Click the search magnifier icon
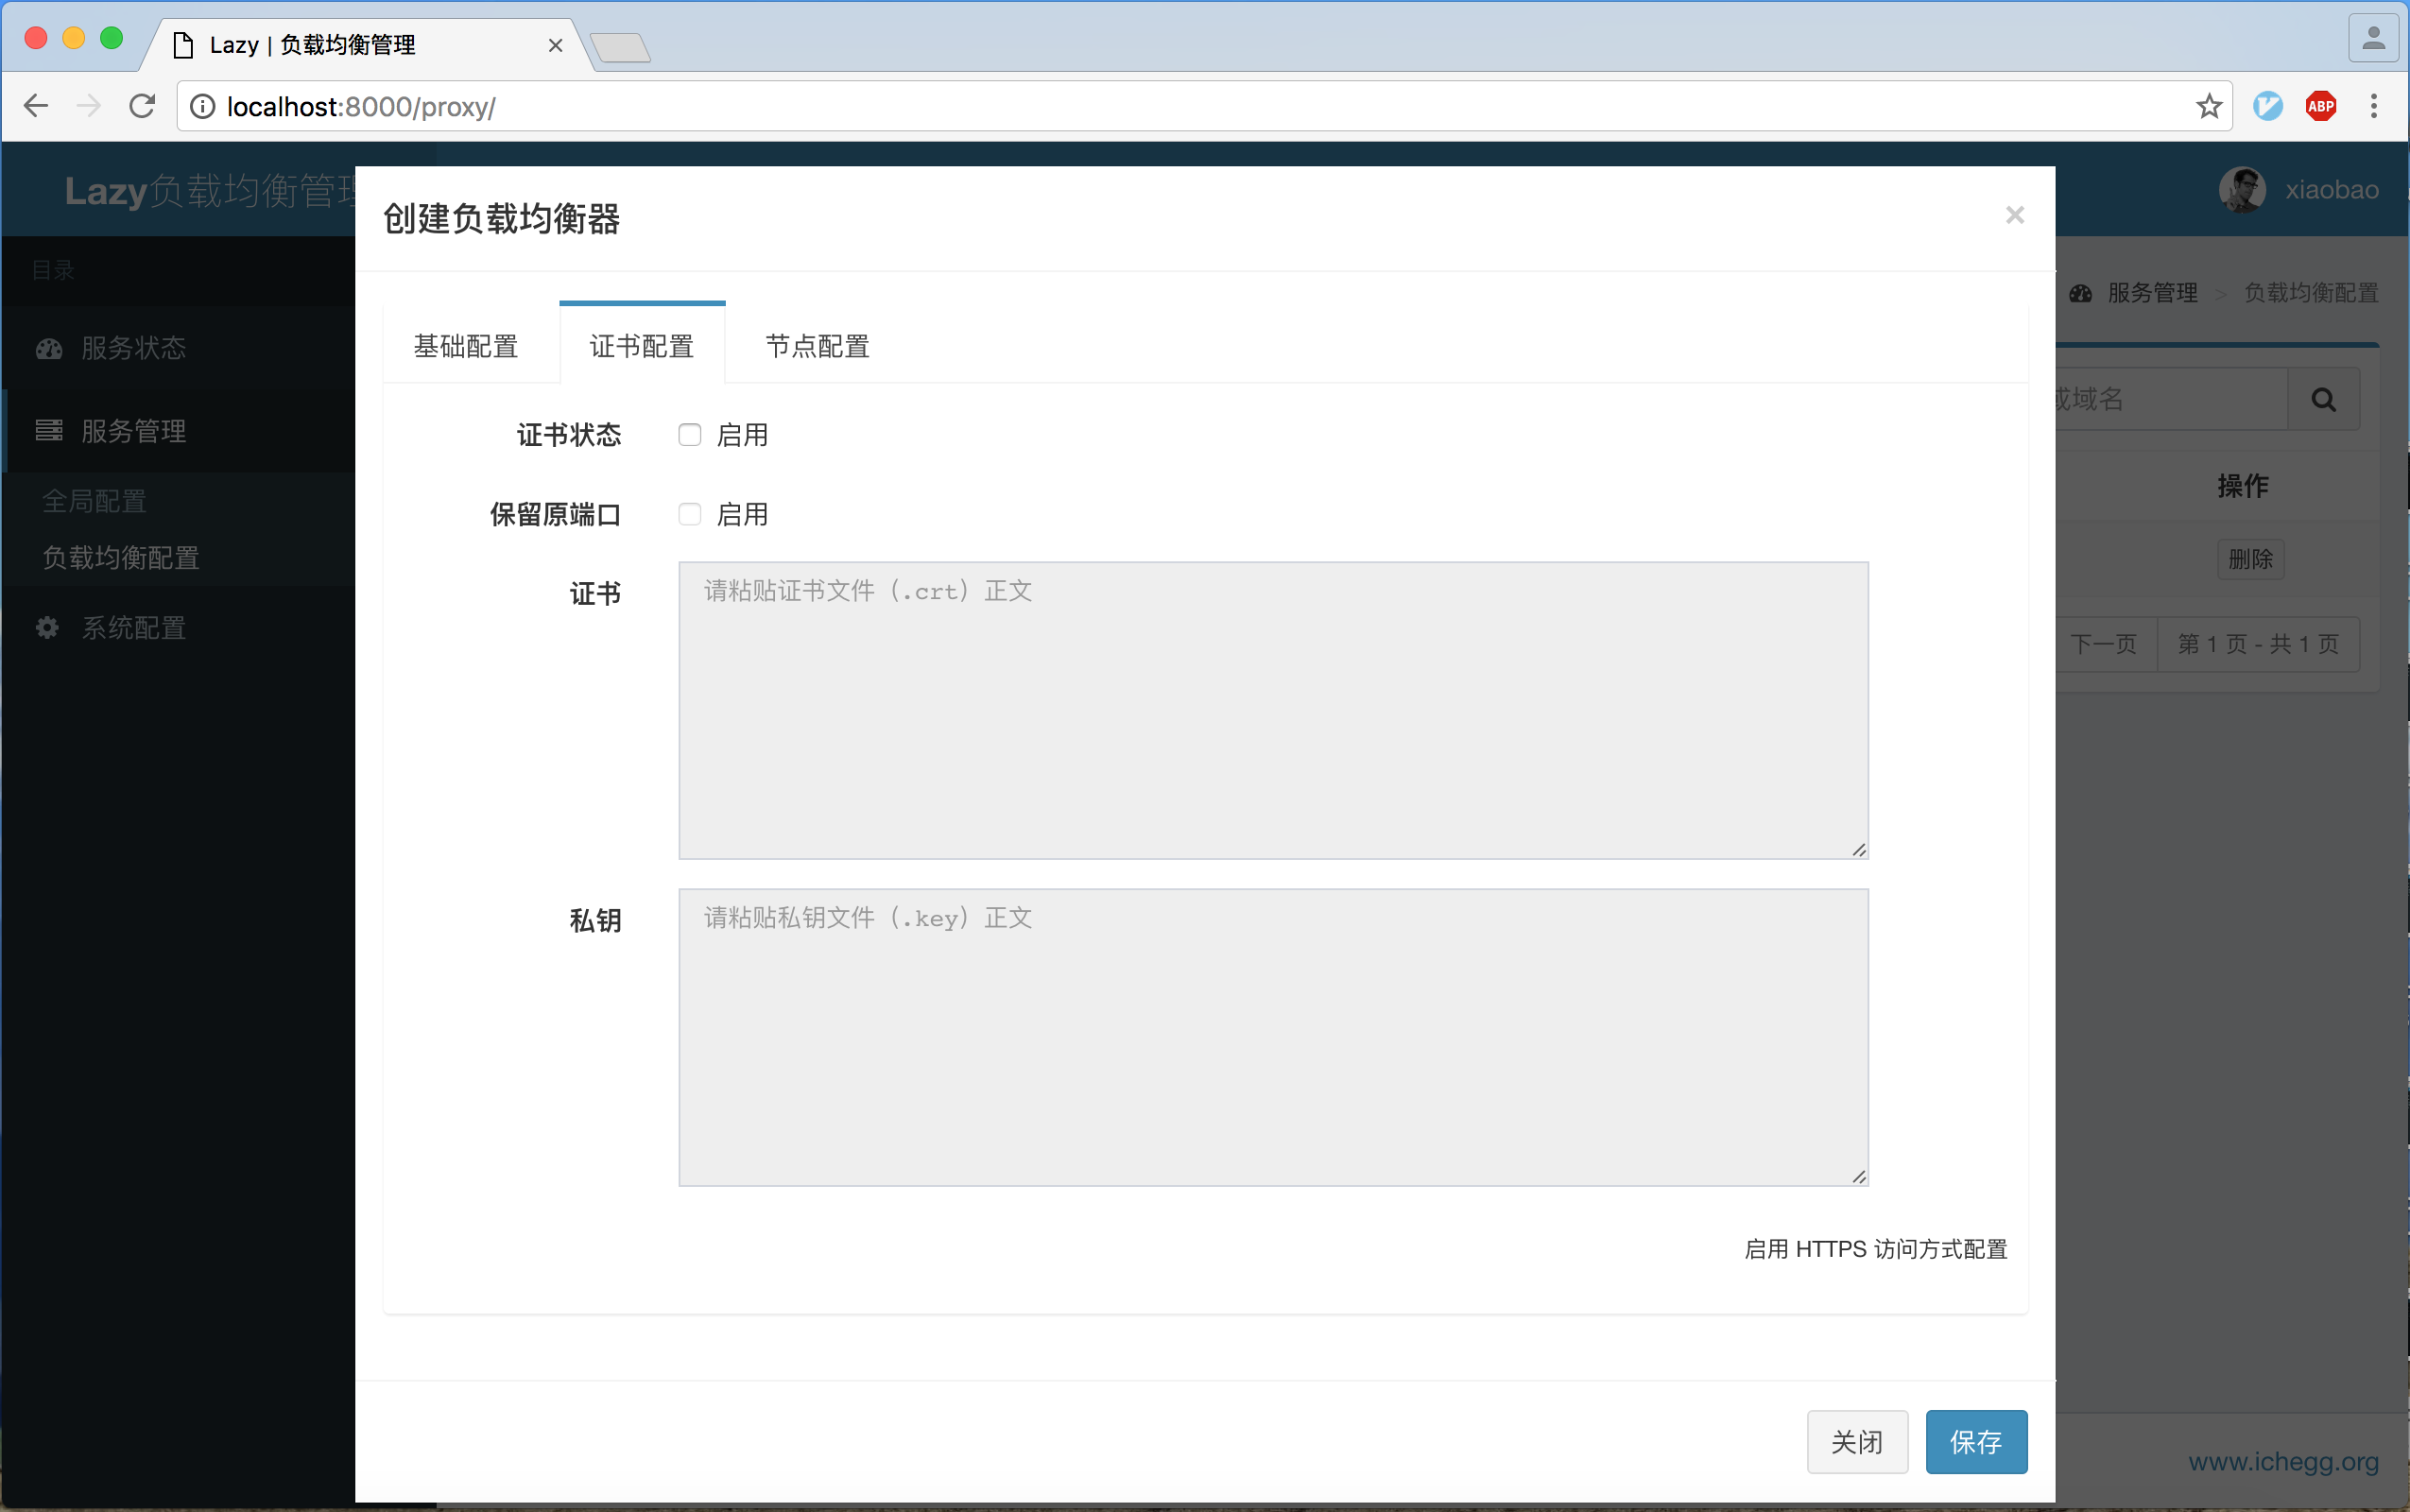2410x1512 pixels. point(2323,400)
